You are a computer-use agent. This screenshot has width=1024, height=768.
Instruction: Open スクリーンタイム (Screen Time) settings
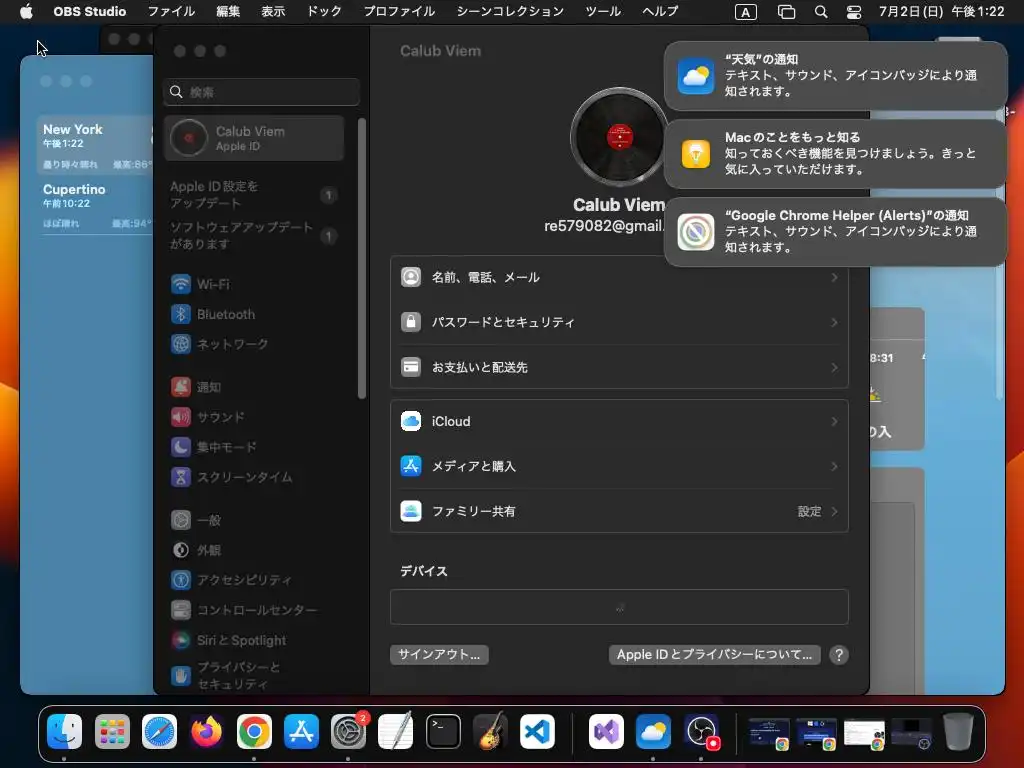coord(231,477)
